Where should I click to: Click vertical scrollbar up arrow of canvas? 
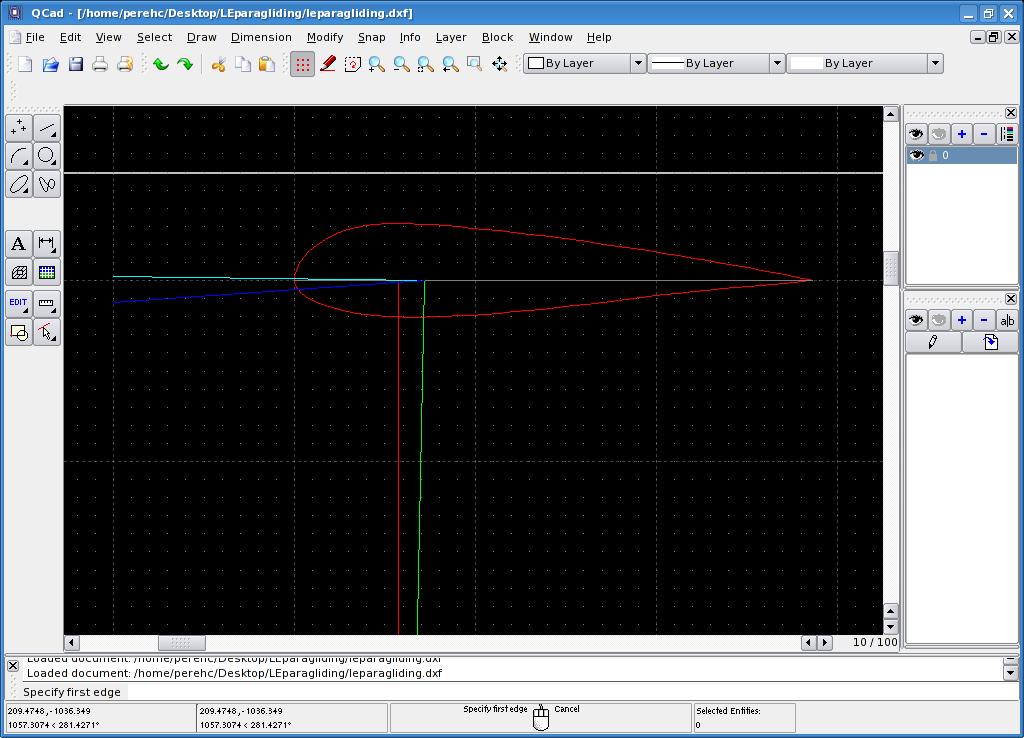coord(891,114)
